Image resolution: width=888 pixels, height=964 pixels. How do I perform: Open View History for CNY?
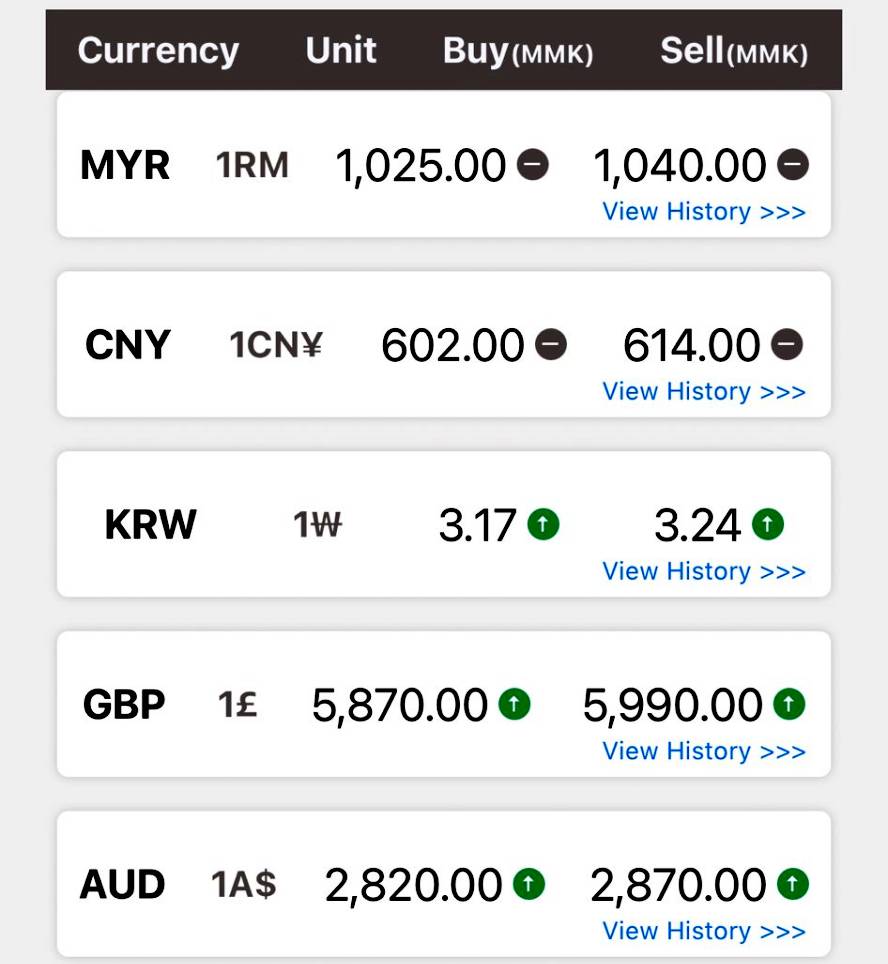(703, 392)
